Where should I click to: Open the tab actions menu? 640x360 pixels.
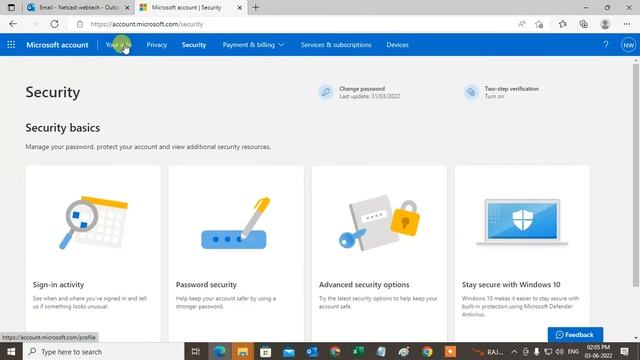tap(11, 7)
